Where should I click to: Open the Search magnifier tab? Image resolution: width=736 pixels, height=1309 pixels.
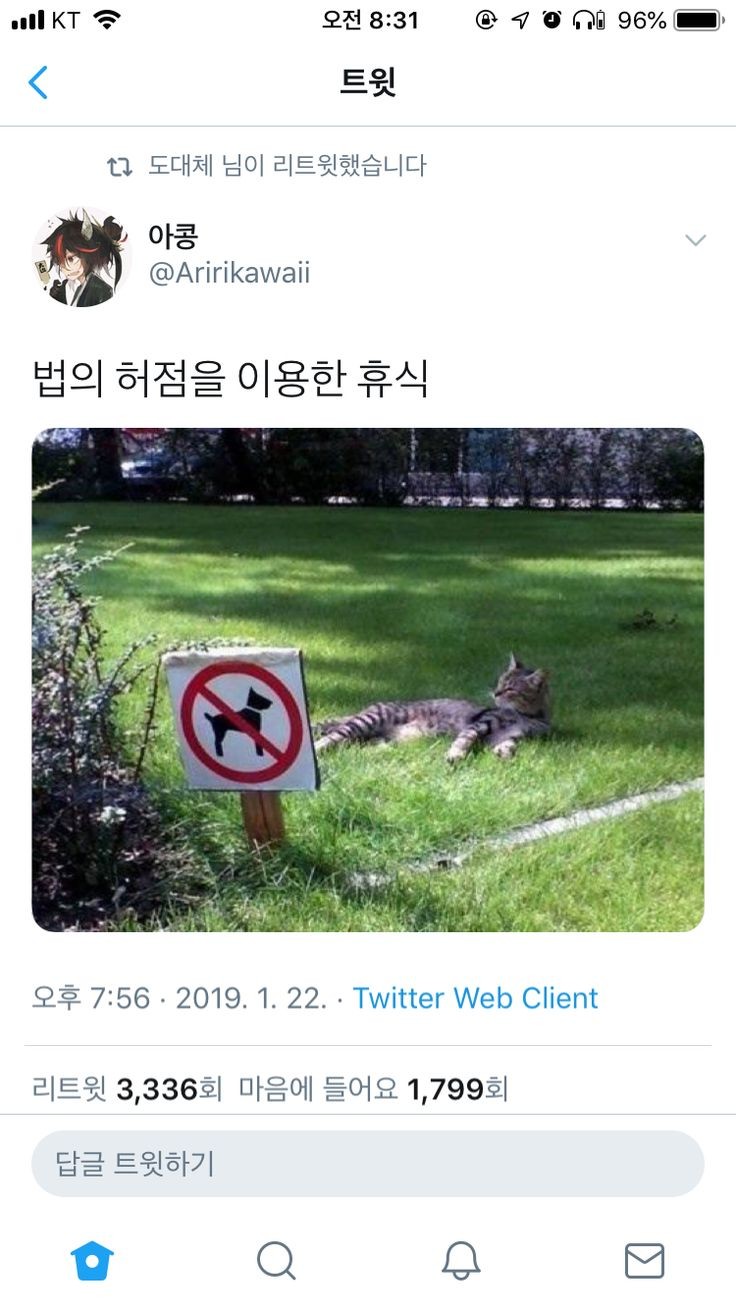tap(276, 1261)
